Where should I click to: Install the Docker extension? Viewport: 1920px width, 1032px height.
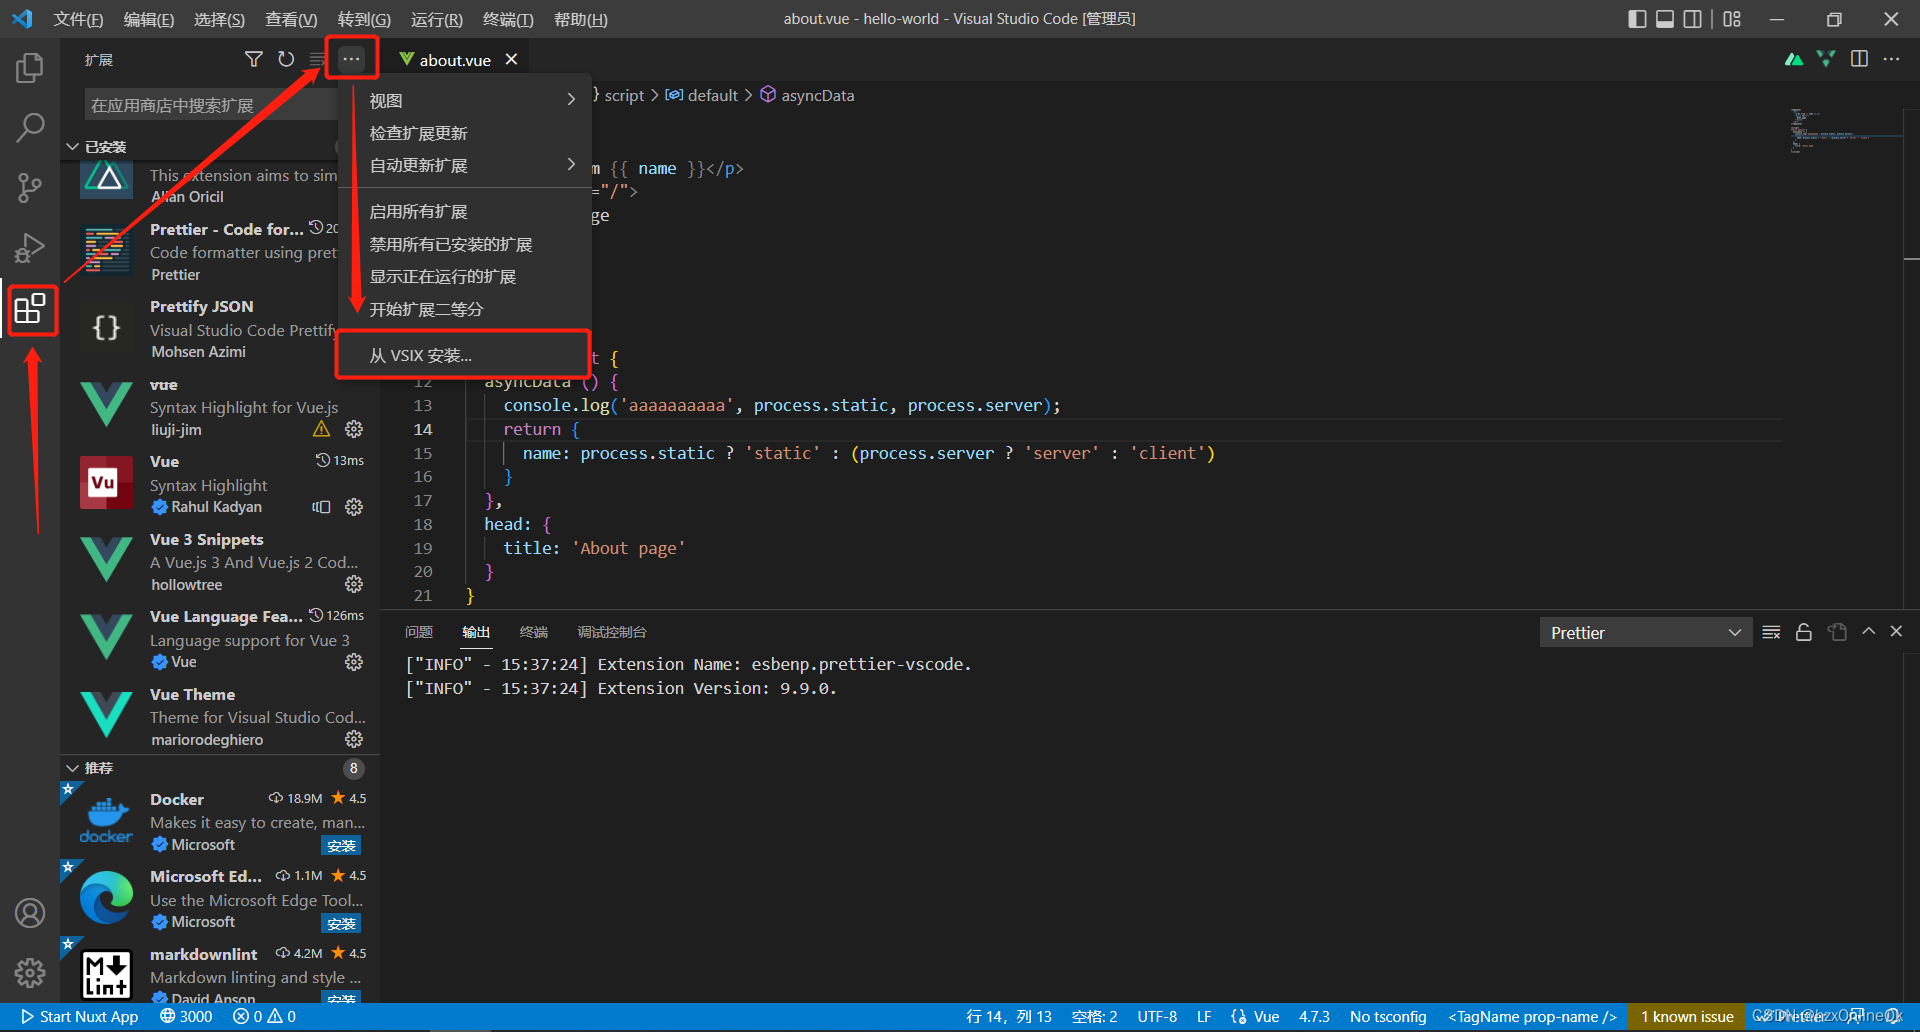(x=341, y=845)
